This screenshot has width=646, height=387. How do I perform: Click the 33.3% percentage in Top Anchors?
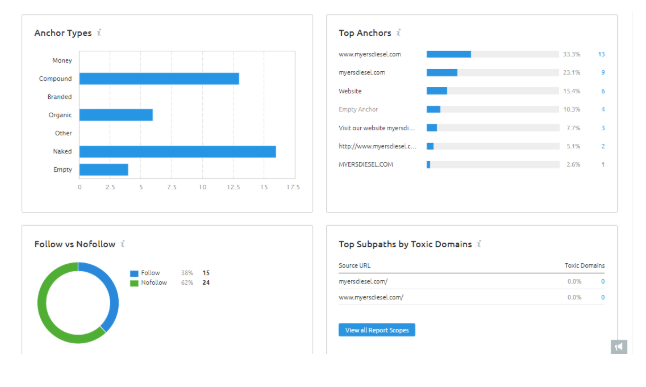coord(572,54)
